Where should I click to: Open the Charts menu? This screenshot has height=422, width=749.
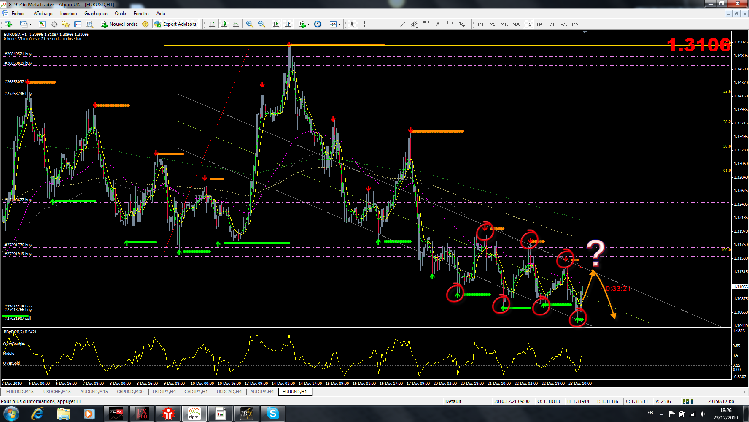point(90,12)
